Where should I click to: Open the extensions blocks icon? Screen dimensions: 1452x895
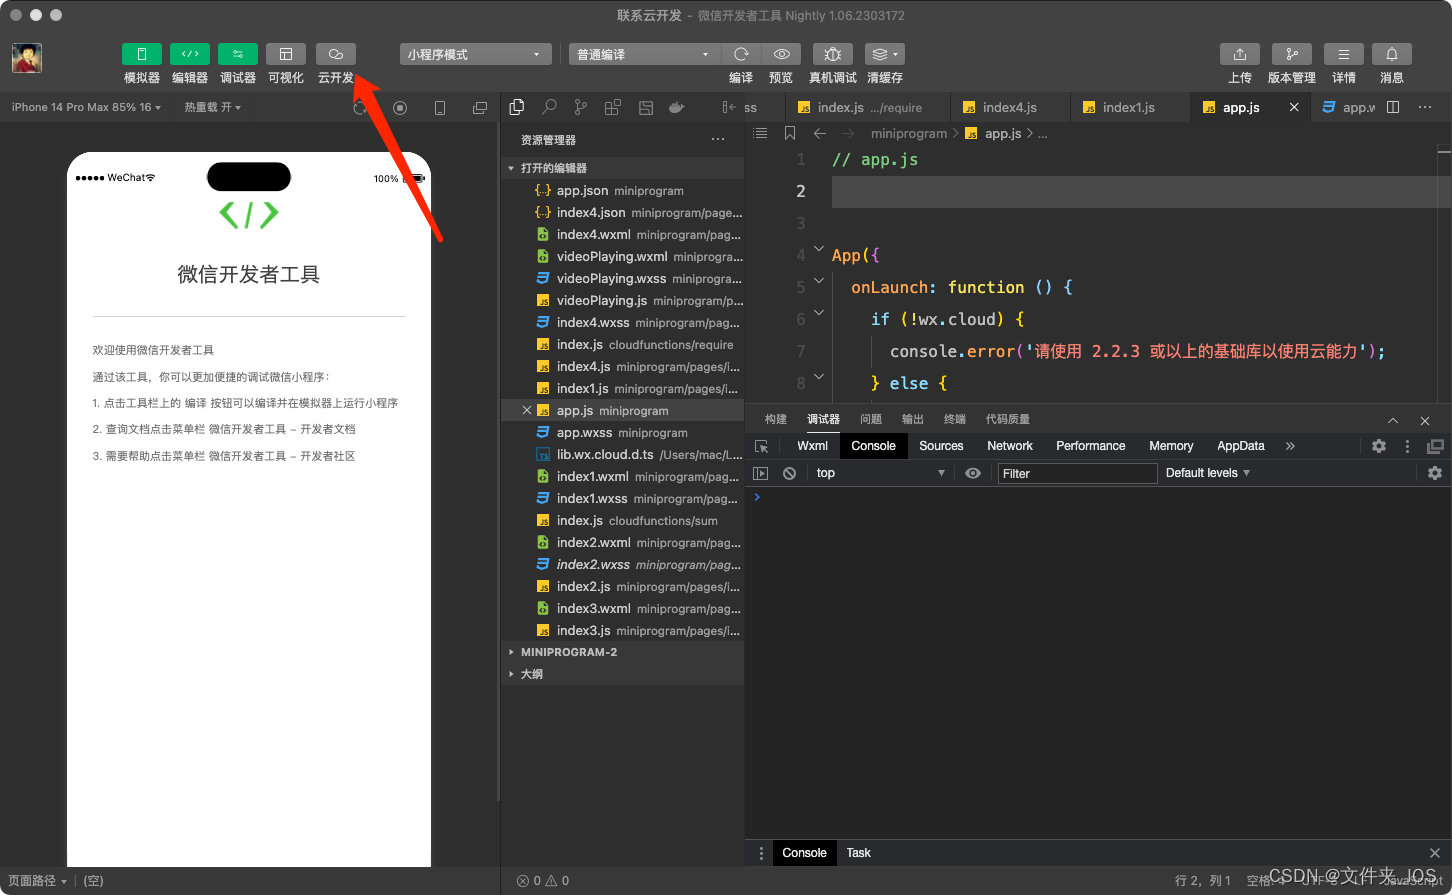coord(613,107)
